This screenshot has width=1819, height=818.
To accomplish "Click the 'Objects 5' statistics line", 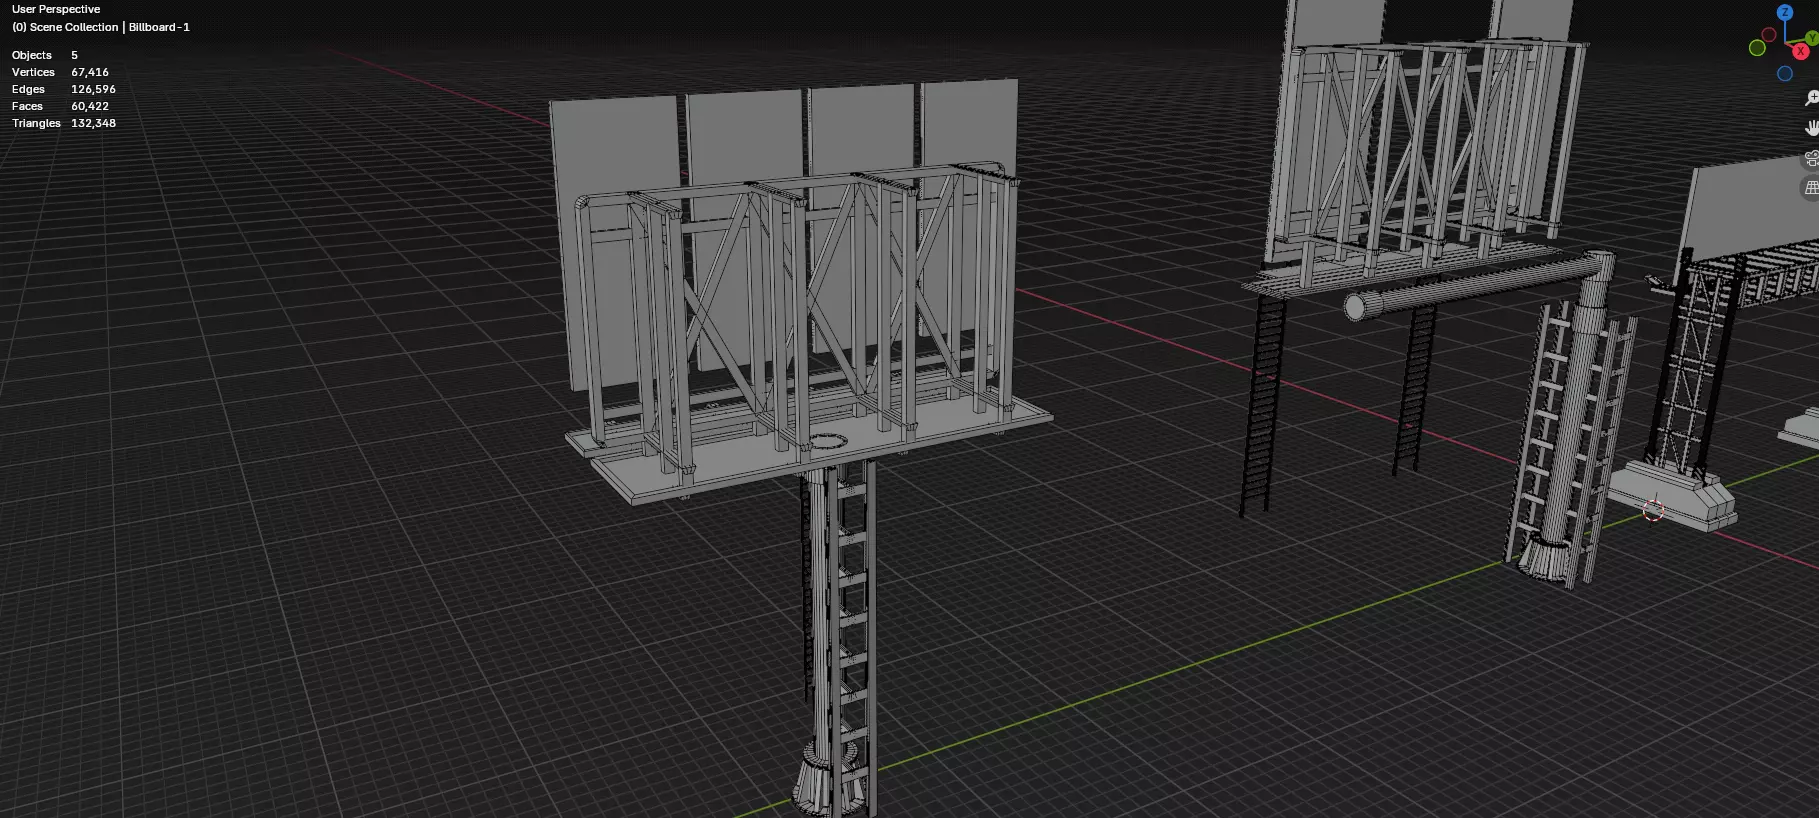I will 45,55.
